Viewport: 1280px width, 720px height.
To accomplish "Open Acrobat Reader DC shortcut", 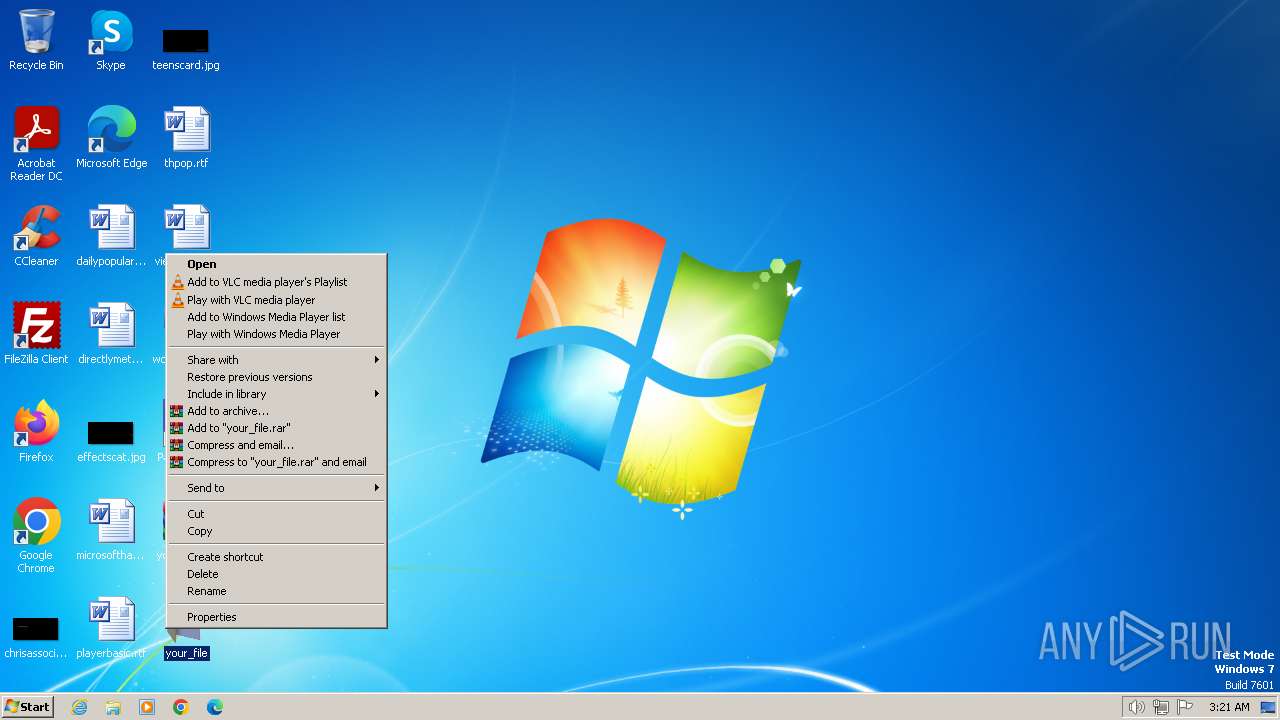I will (x=36, y=143).
